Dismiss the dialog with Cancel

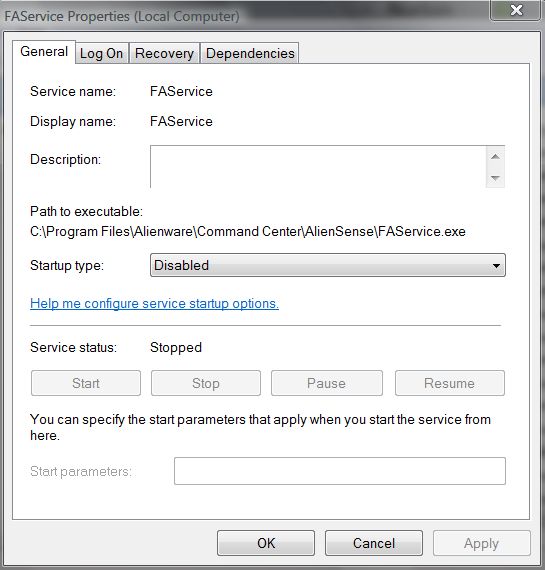374,543
